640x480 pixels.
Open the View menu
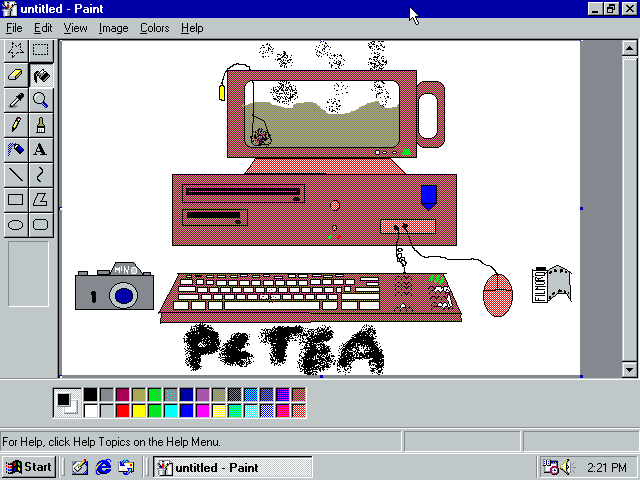click(76, 28)
